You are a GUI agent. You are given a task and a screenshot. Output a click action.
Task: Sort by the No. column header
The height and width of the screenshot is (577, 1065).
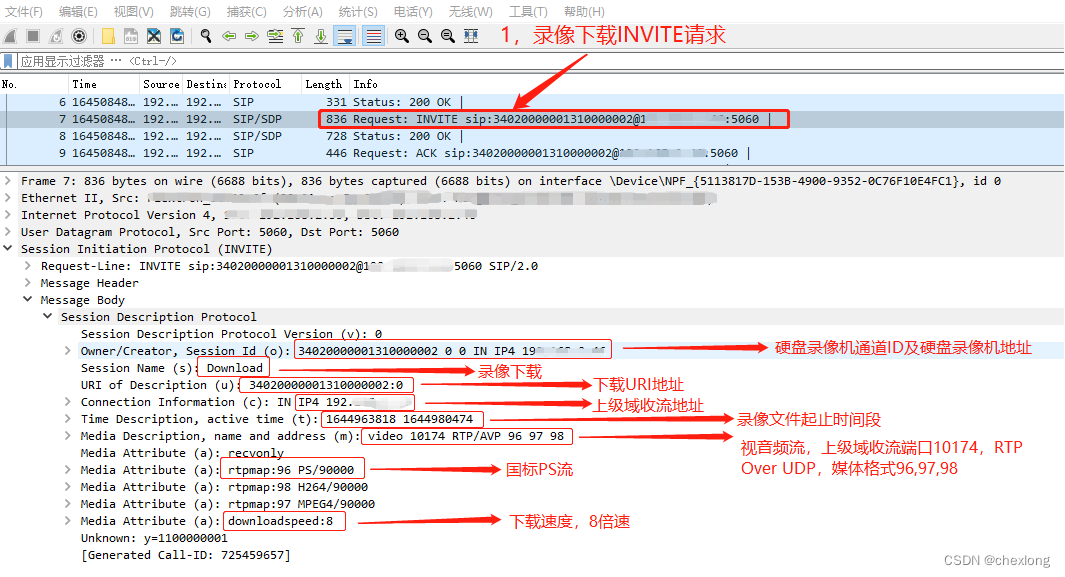pos(34,84)
